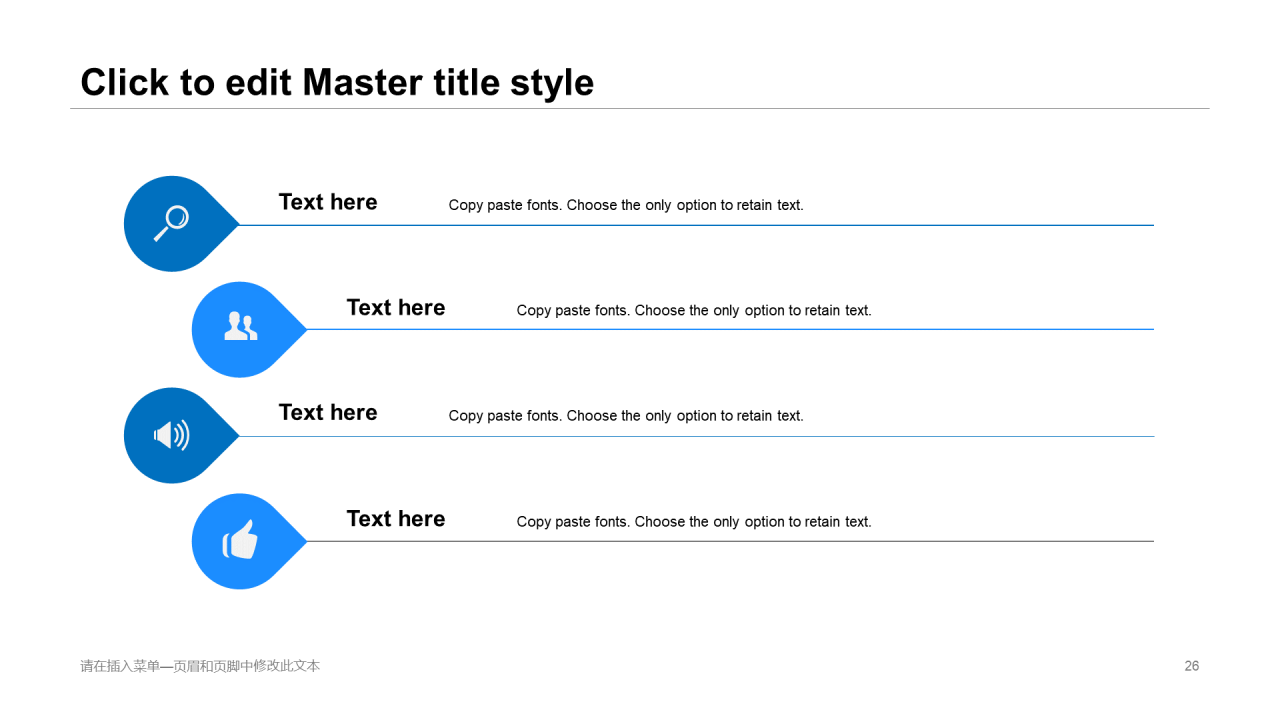Click the blue line extending from the thumbs-up shape

tap(730, 541)
